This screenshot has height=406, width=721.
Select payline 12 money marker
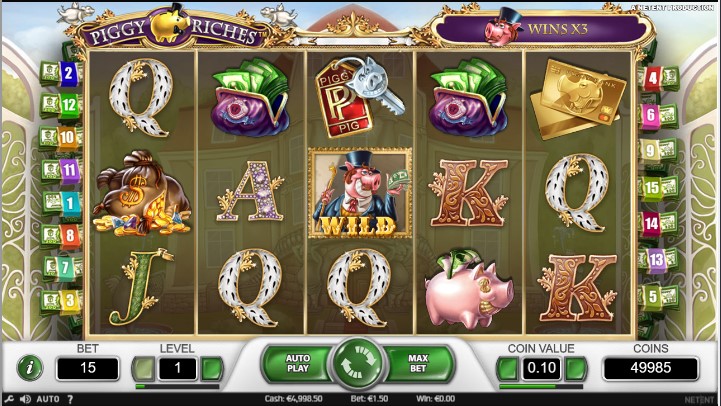pos(61,105)
